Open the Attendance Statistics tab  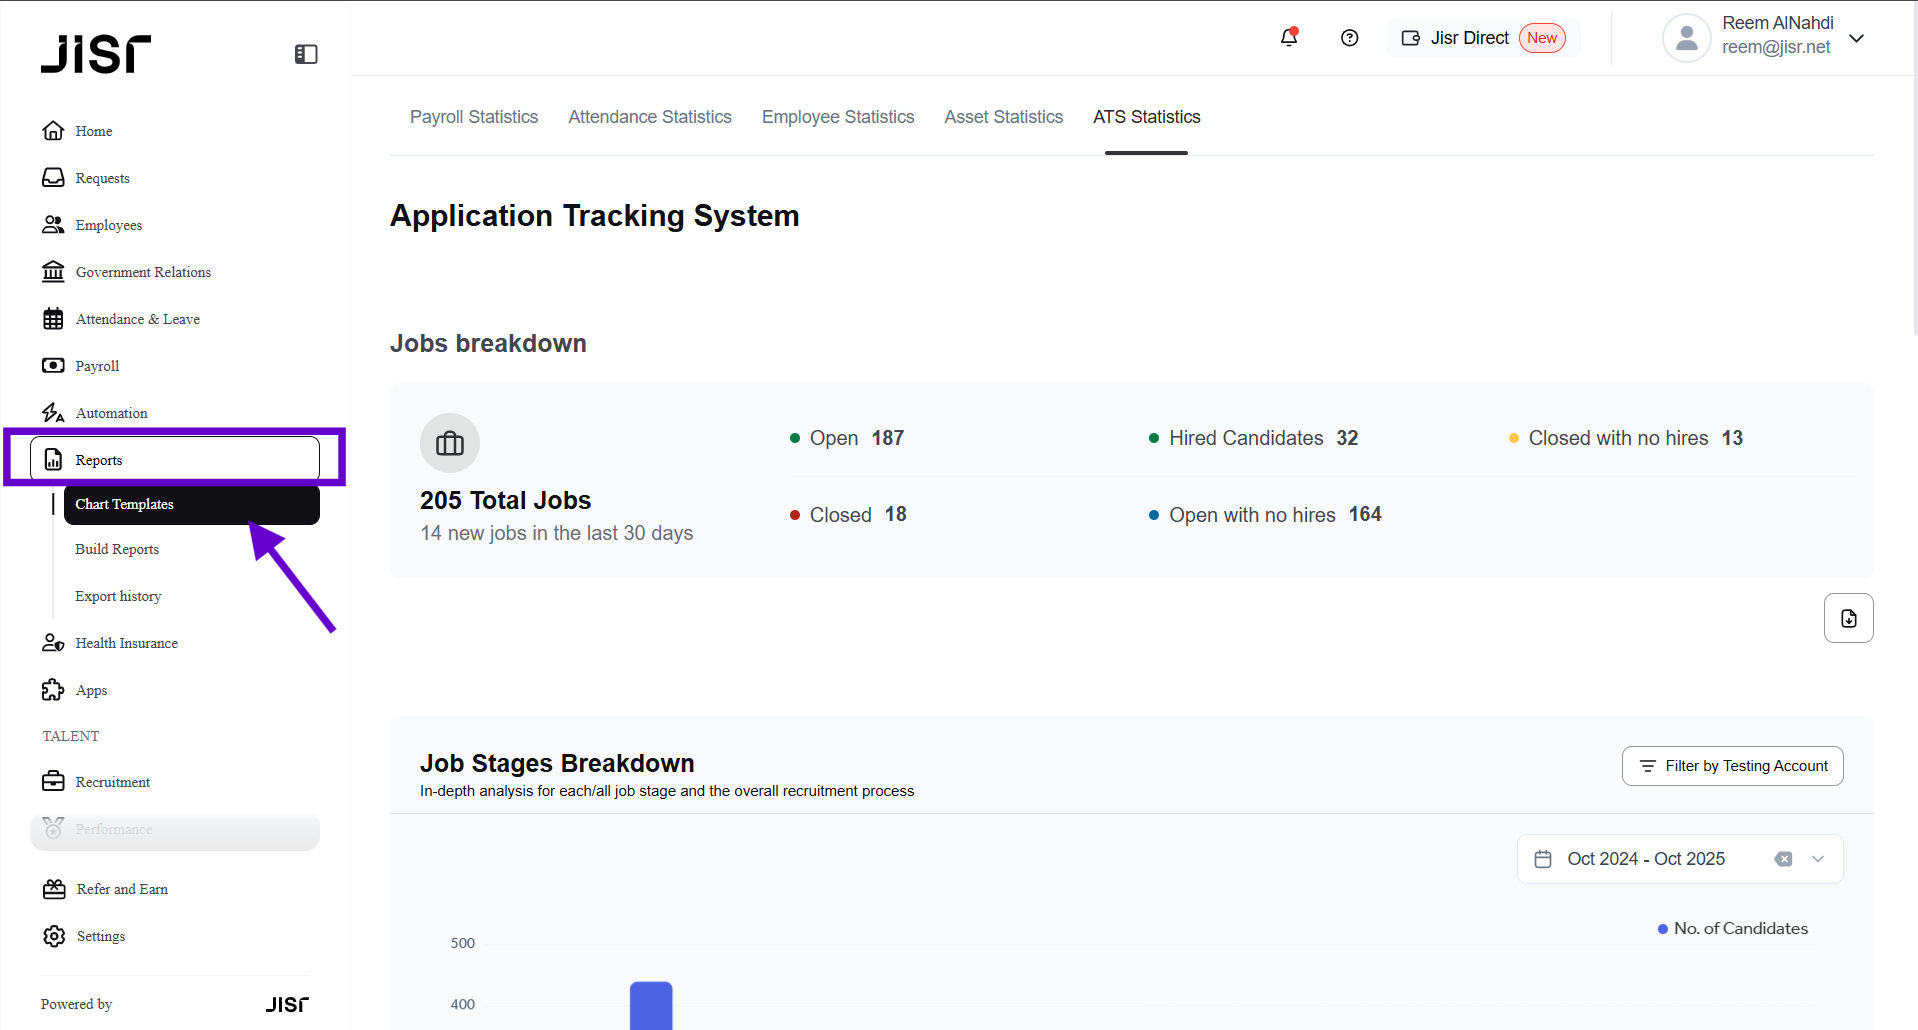point(650,117)
